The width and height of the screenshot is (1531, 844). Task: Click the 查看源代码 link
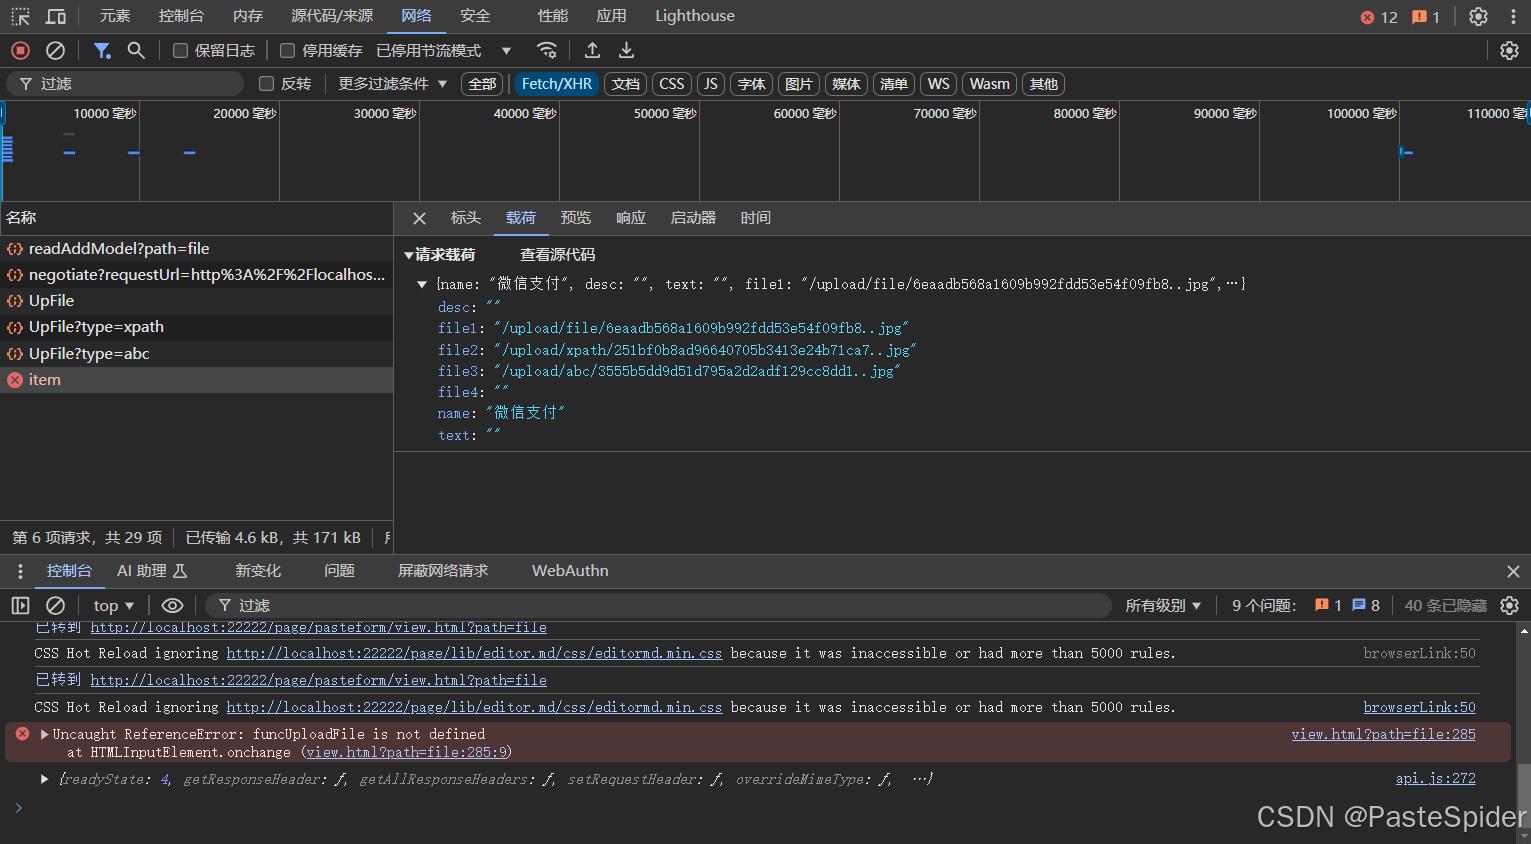(x=557, y=255)
